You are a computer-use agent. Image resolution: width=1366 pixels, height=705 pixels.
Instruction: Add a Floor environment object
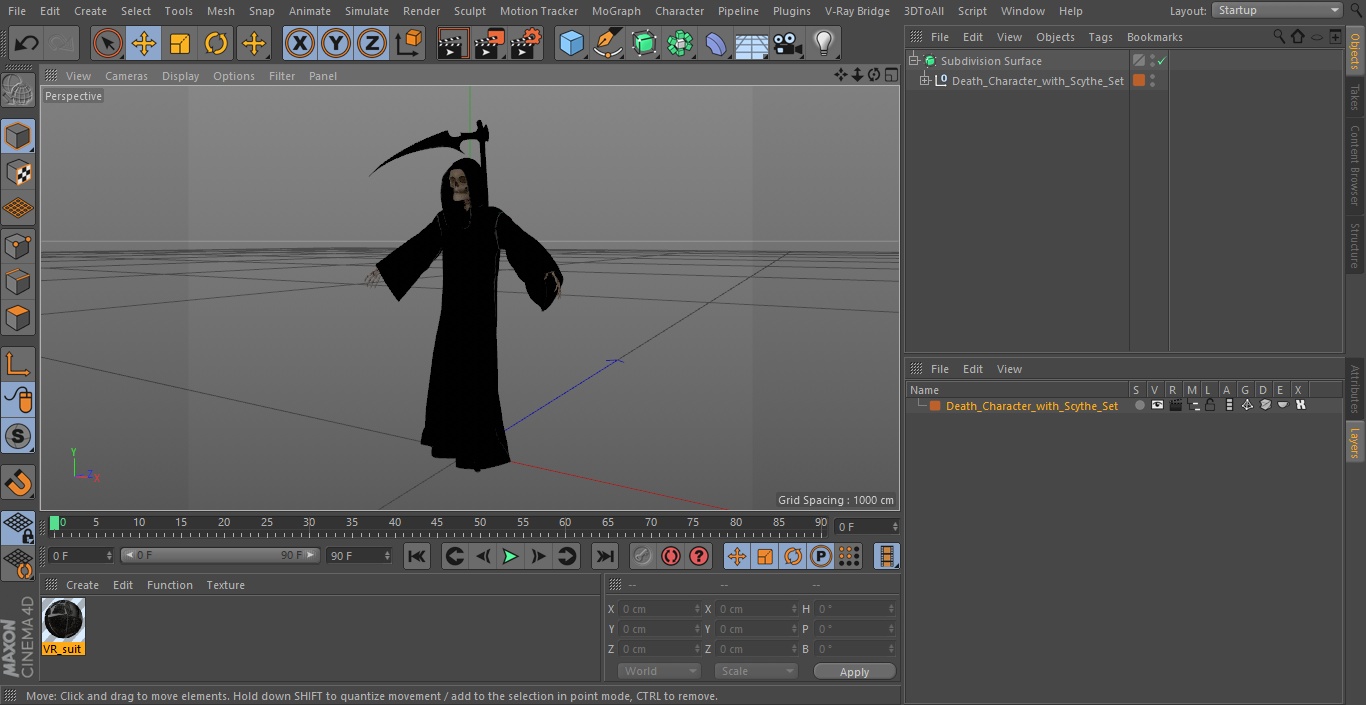click(x=752, y=44)
